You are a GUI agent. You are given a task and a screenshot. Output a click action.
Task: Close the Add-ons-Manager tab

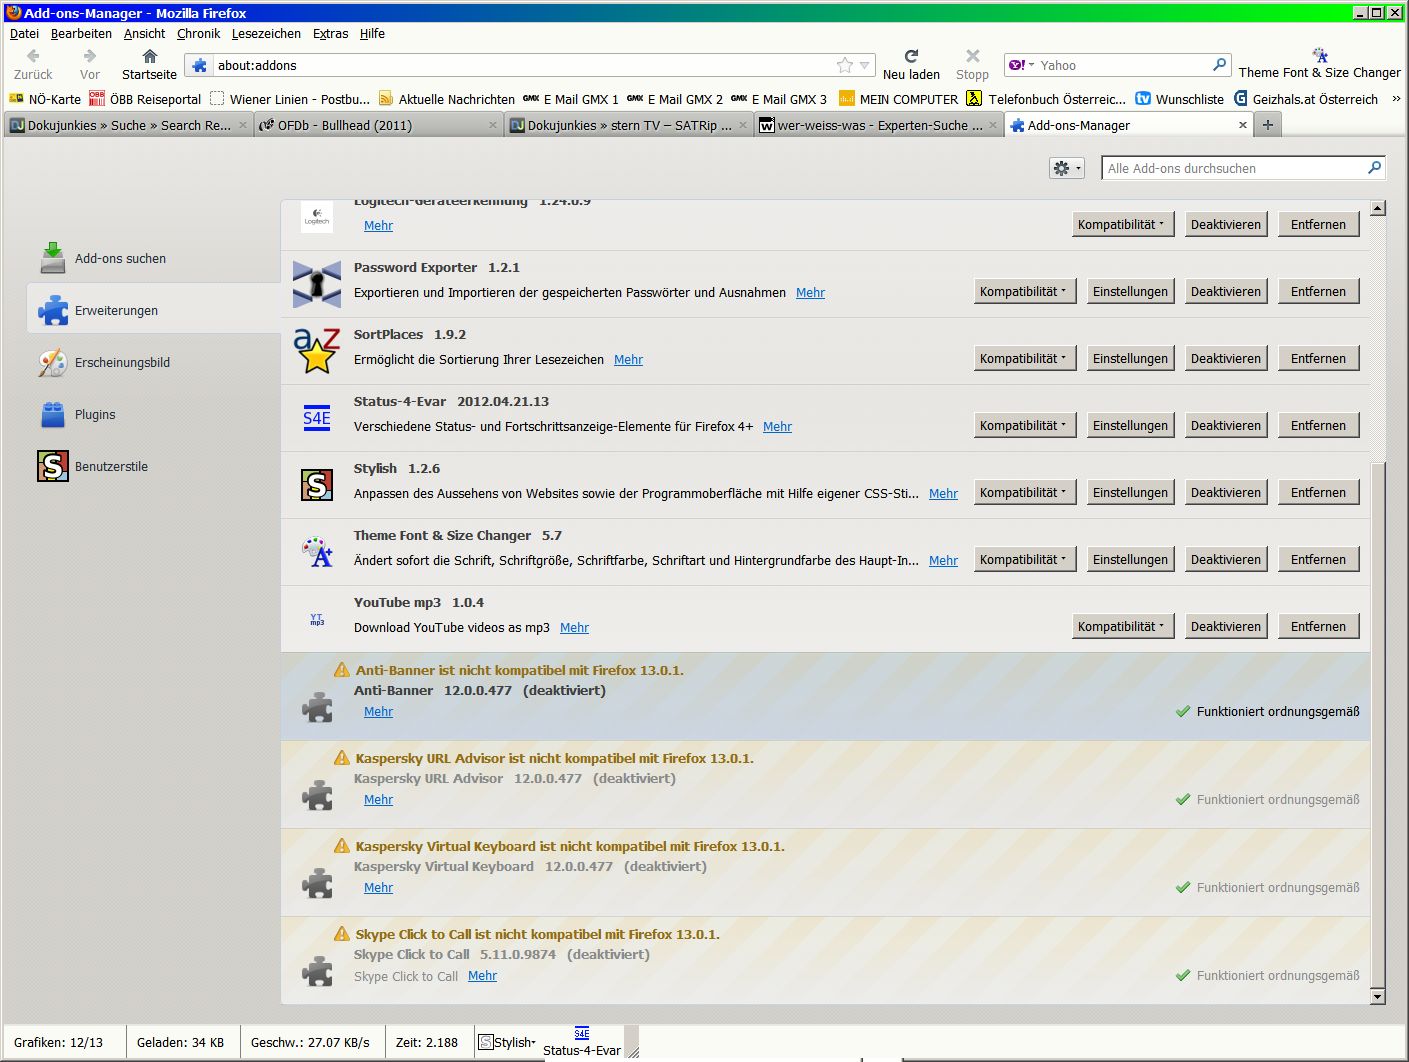pyautogui.click(x=1243, y=125)
